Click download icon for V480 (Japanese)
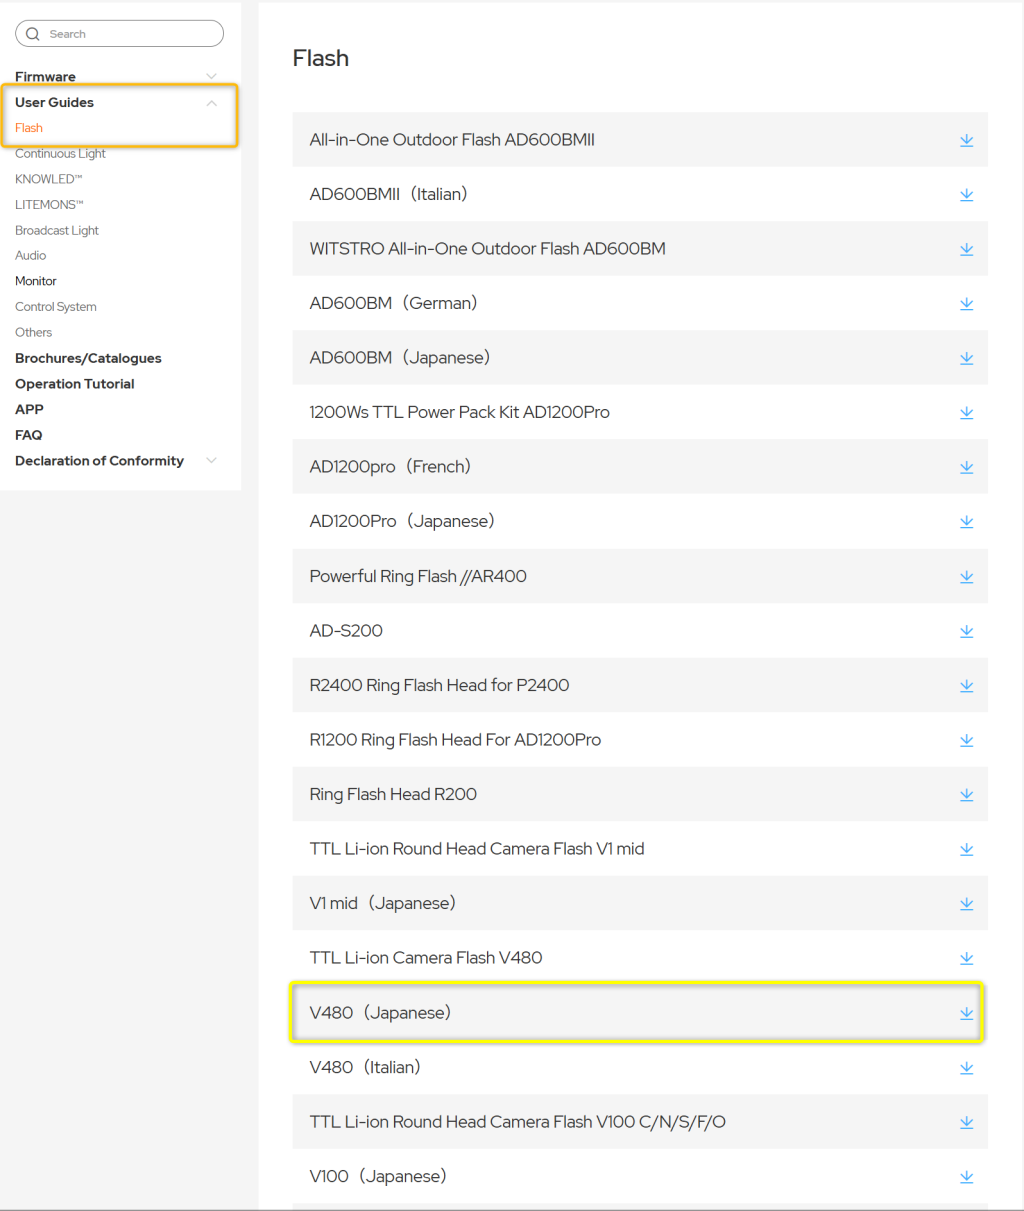 966,1013
